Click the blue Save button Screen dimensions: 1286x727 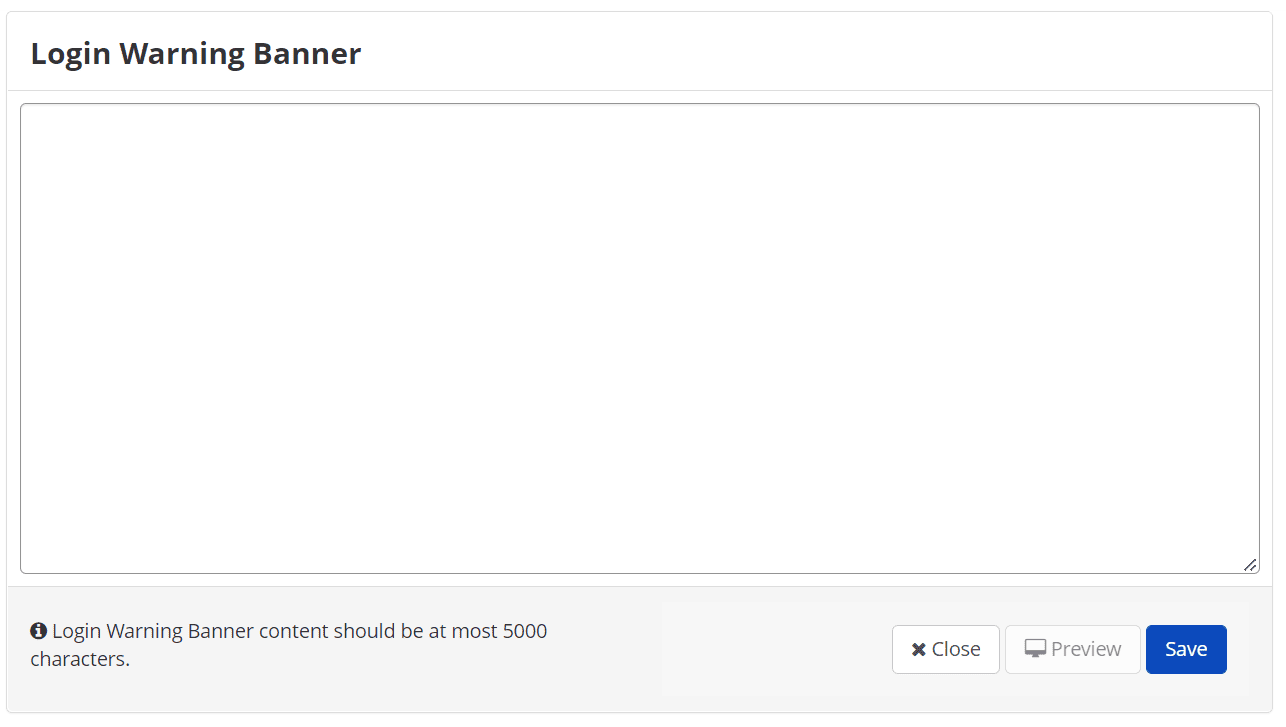1186,650
